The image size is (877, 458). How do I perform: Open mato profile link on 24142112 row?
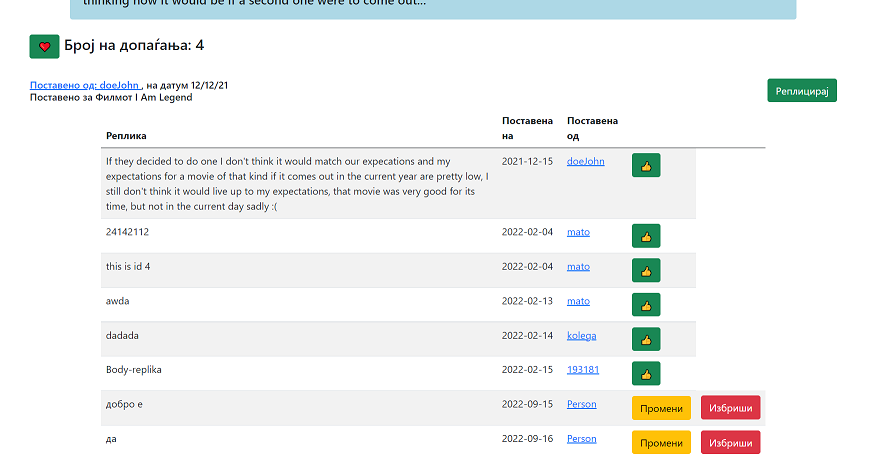tap(578, 232)
